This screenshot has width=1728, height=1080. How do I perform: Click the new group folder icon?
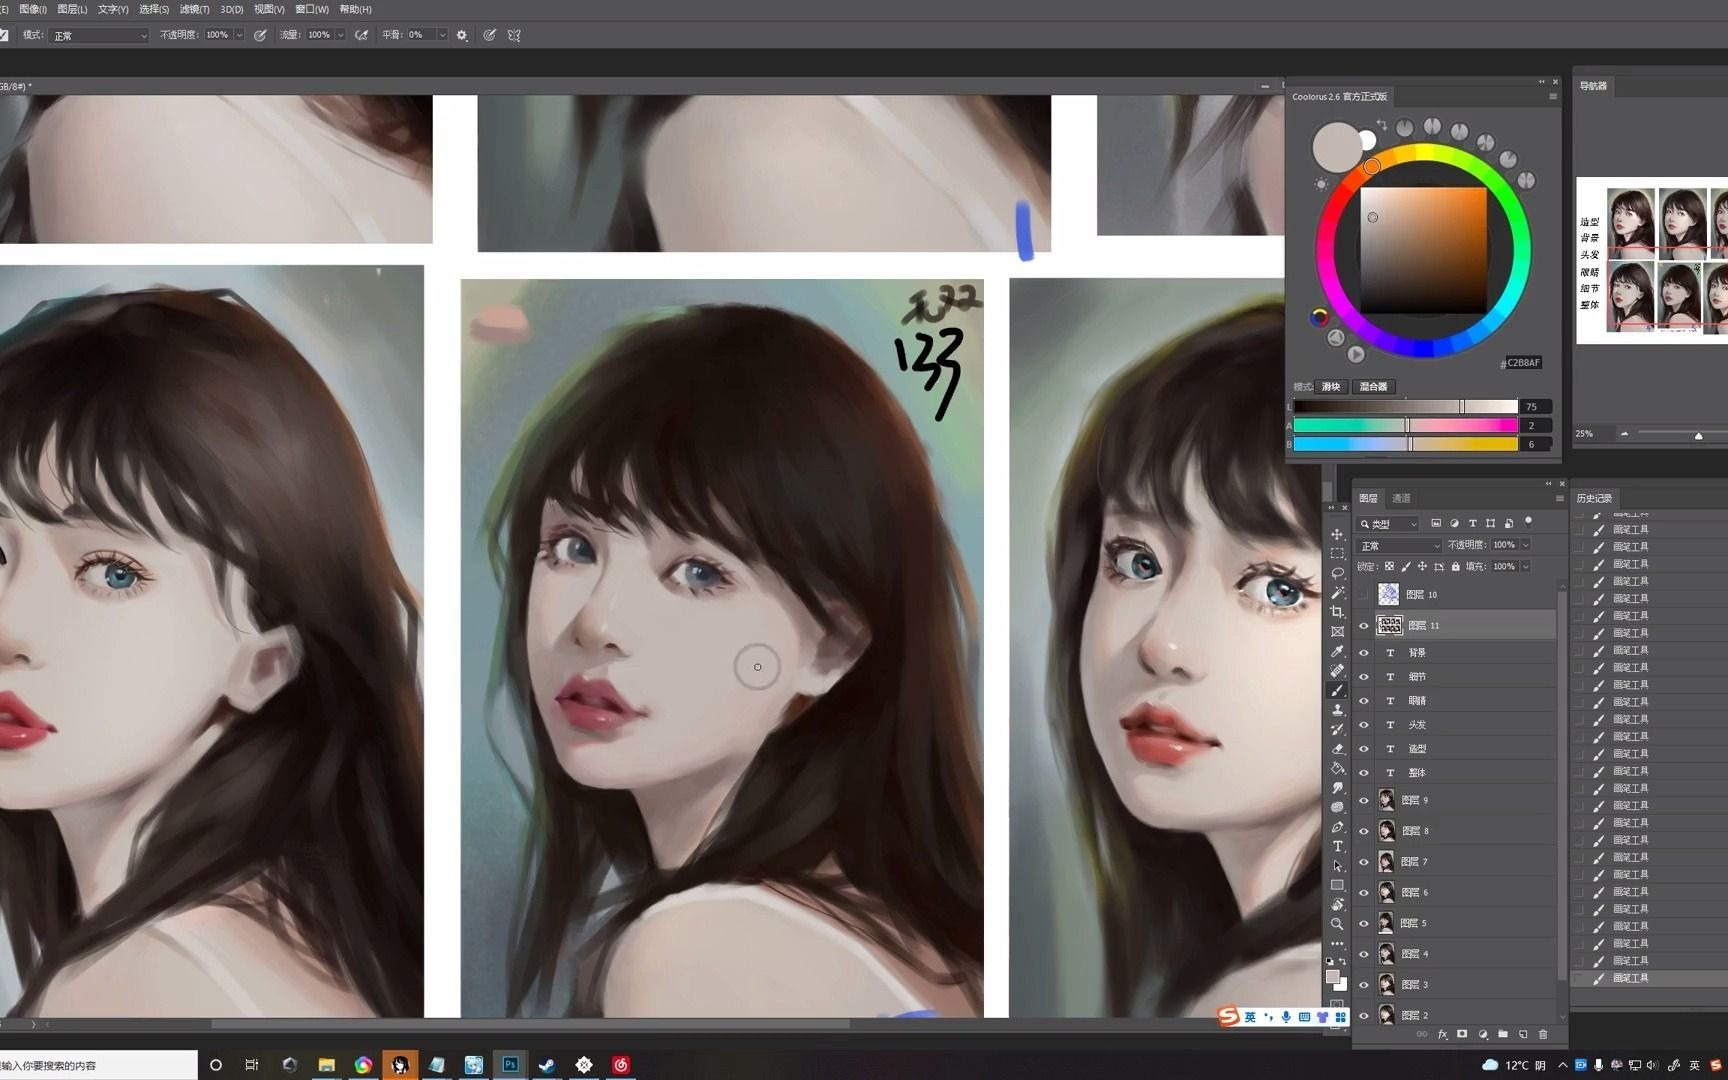1503,1034
